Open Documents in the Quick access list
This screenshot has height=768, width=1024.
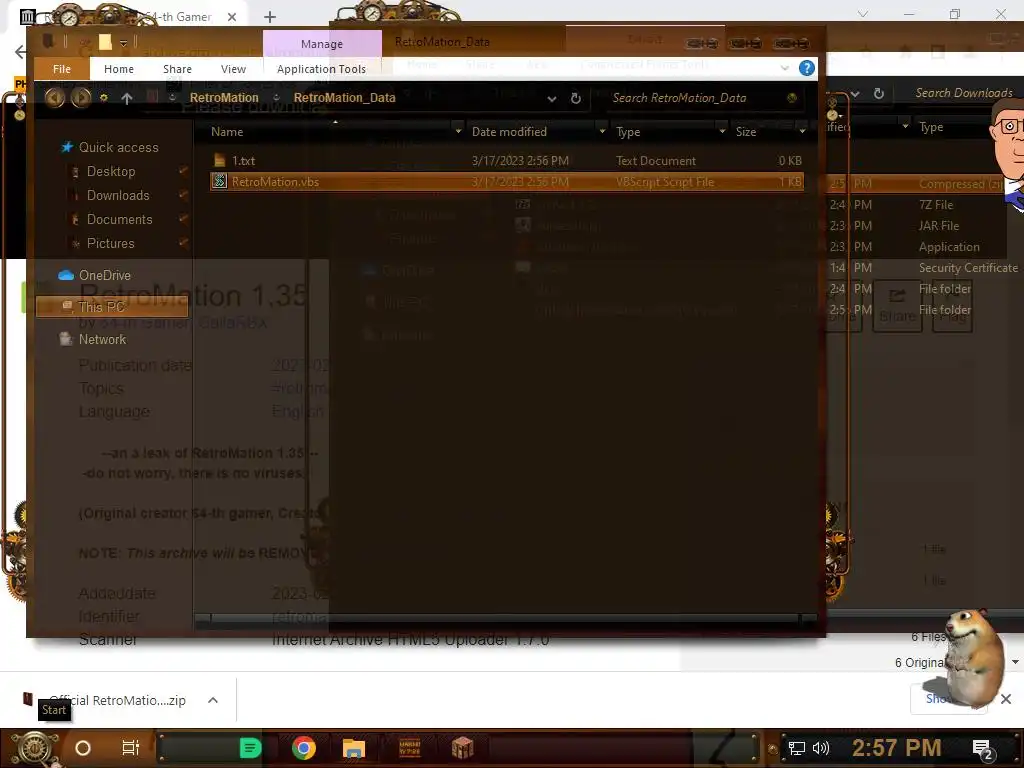click(120, 219)
